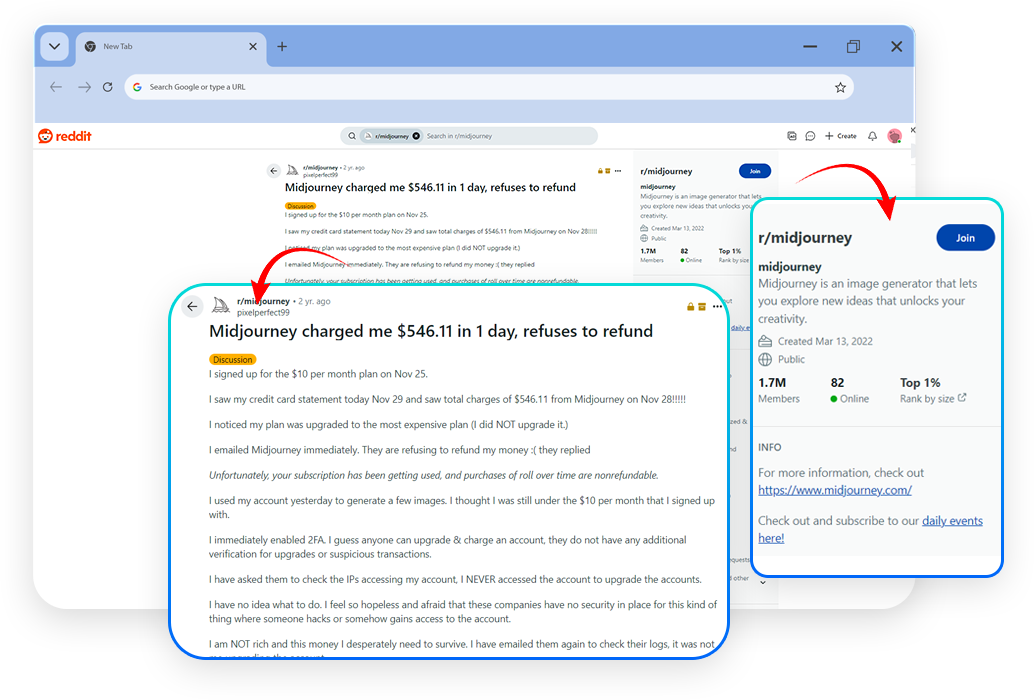This screenshot has width=1034, height=700.
Task: Click the large Join button in the sidebar callout
Action: pos(965,238)
